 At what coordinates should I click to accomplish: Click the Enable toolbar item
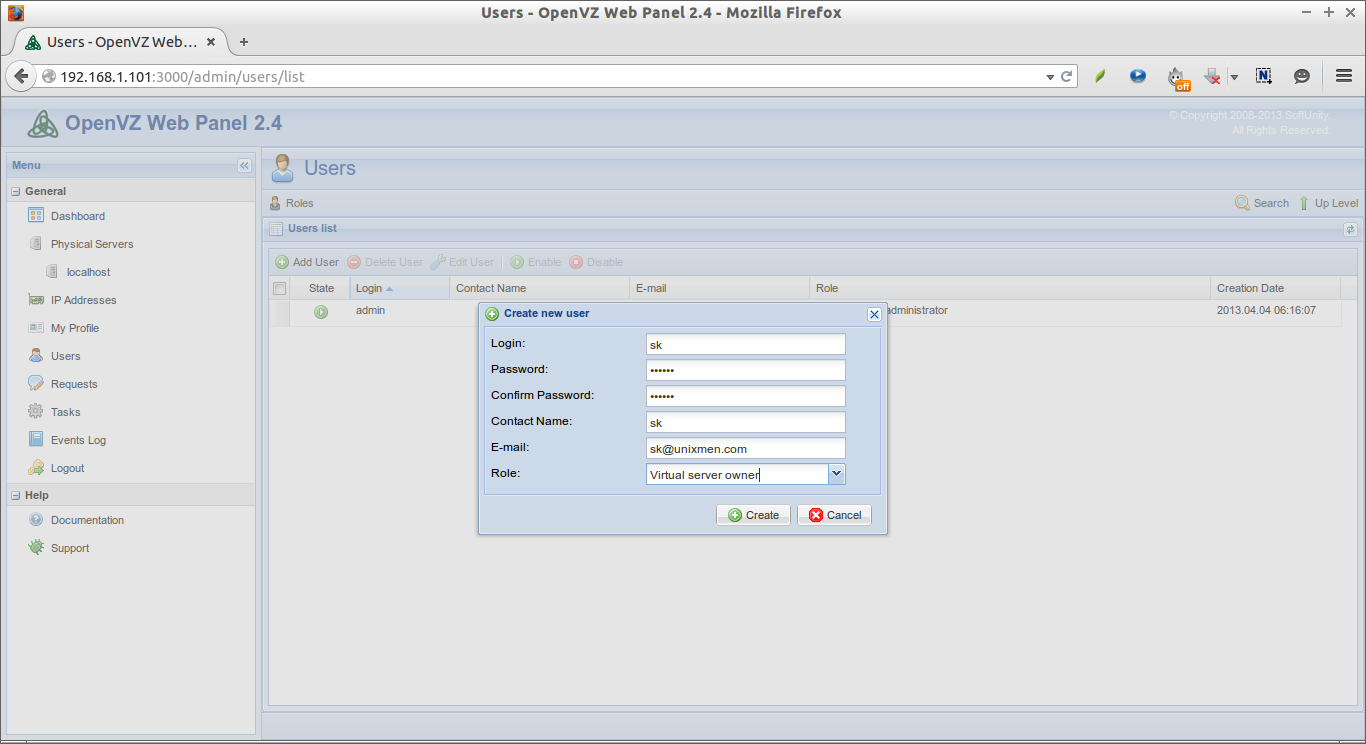click(536, 262)
